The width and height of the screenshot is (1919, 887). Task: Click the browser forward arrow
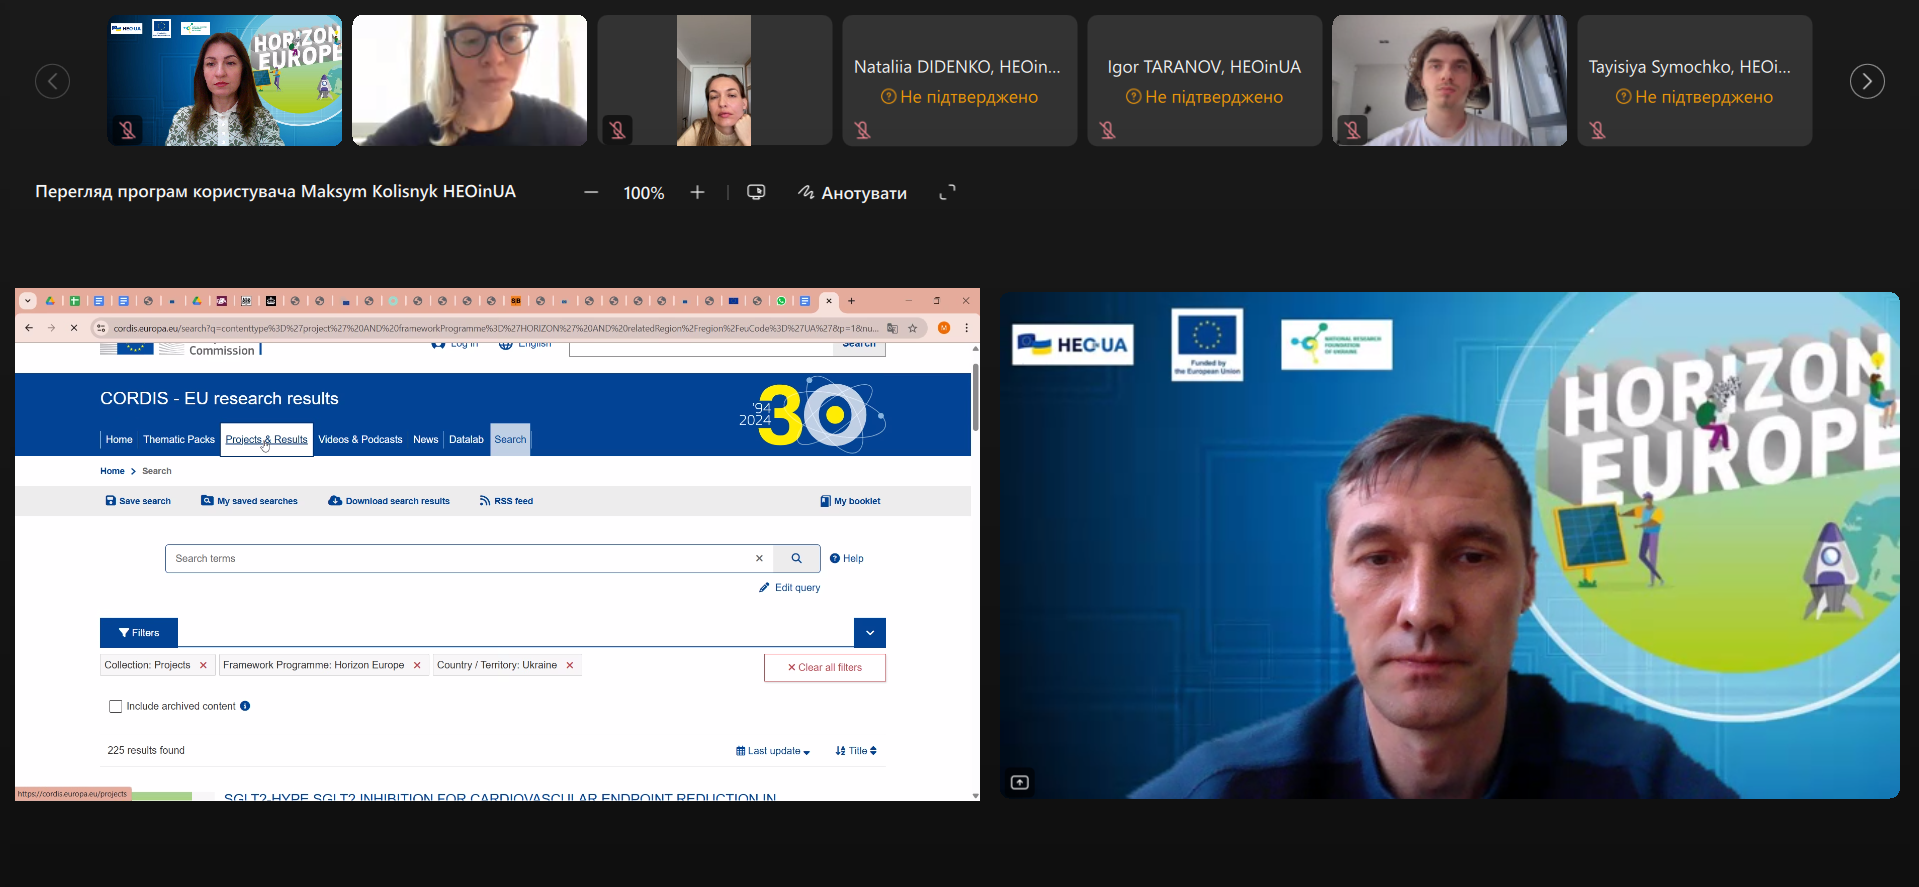coord(51,327)
